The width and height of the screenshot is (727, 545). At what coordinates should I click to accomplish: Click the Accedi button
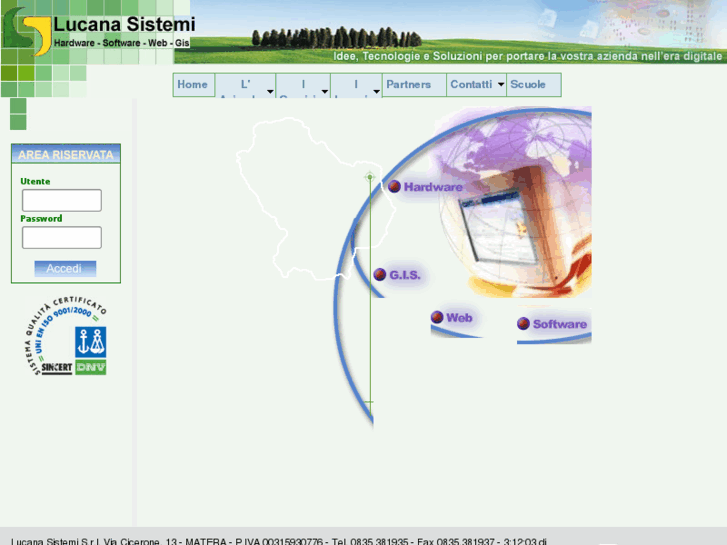[65, 269]
